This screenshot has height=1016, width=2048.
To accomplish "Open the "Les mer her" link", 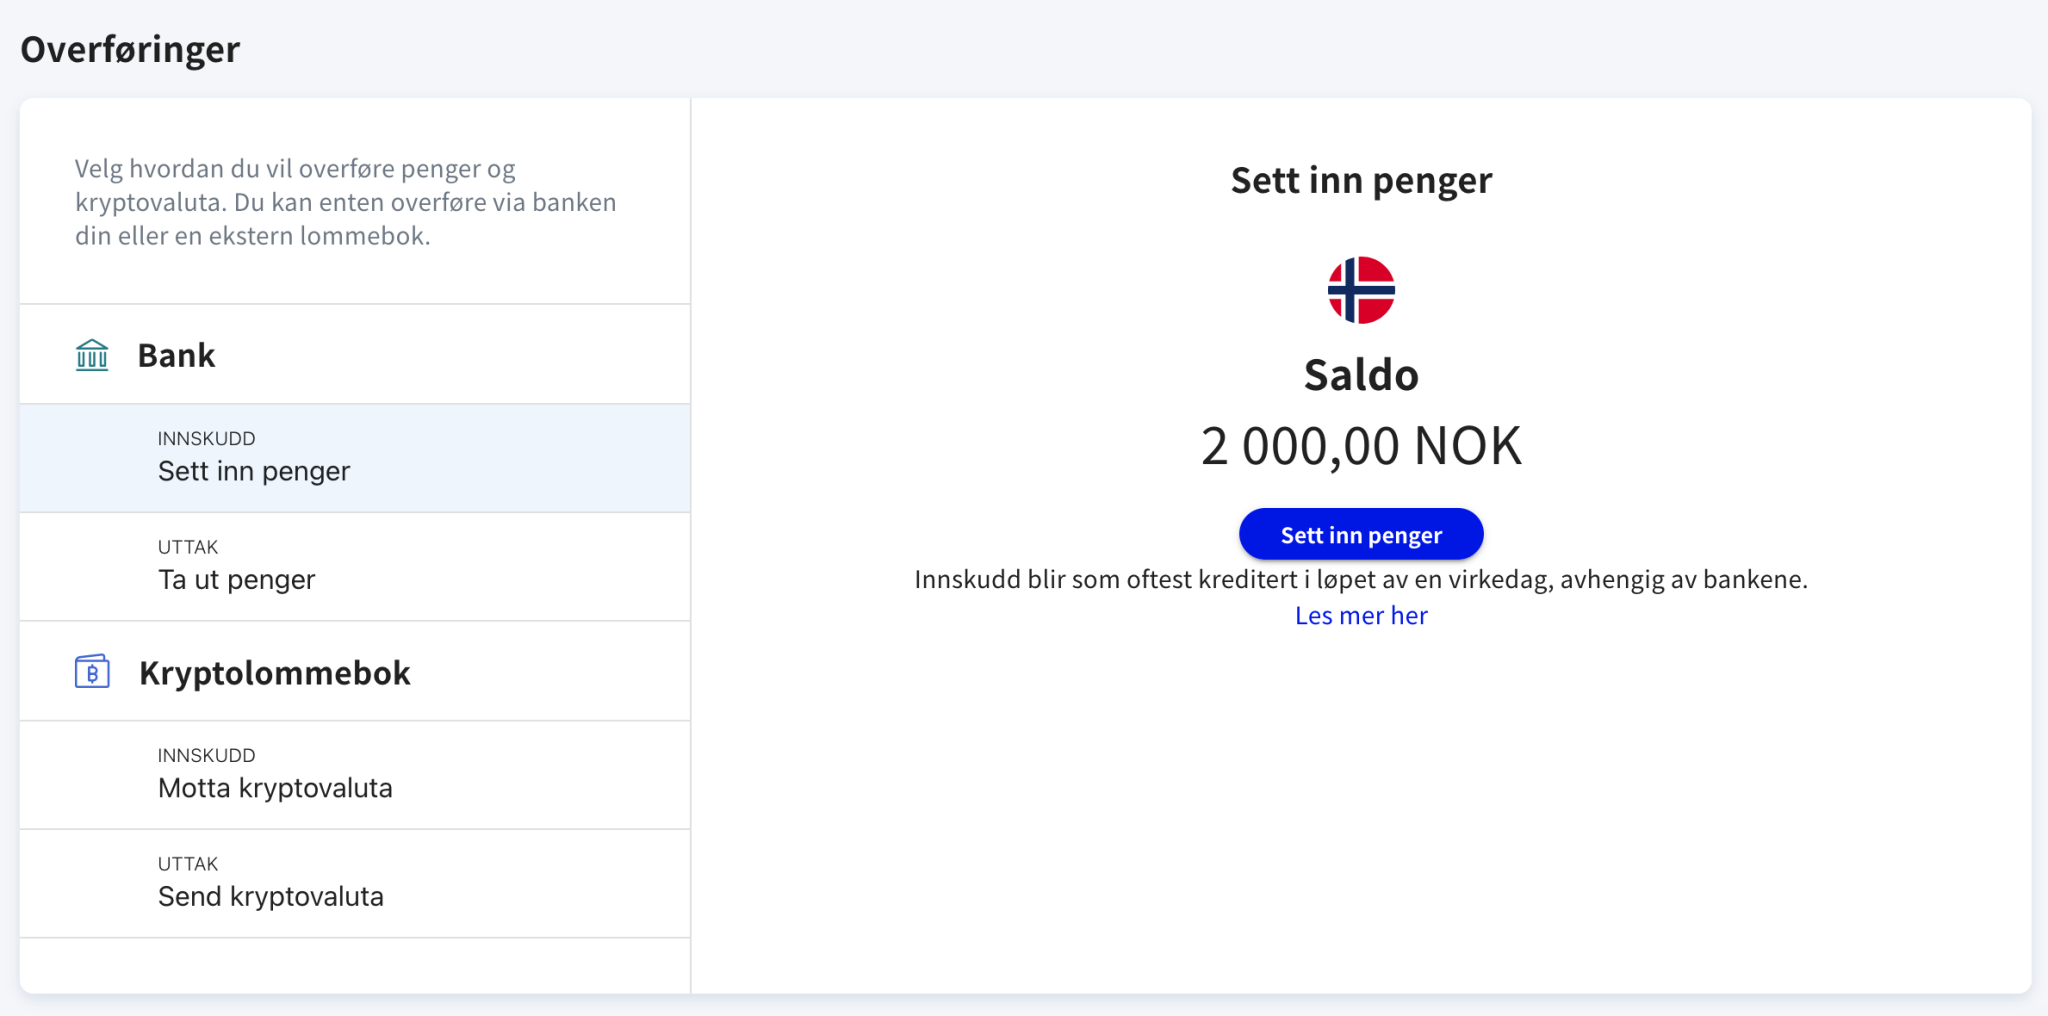I will 1360,615.
